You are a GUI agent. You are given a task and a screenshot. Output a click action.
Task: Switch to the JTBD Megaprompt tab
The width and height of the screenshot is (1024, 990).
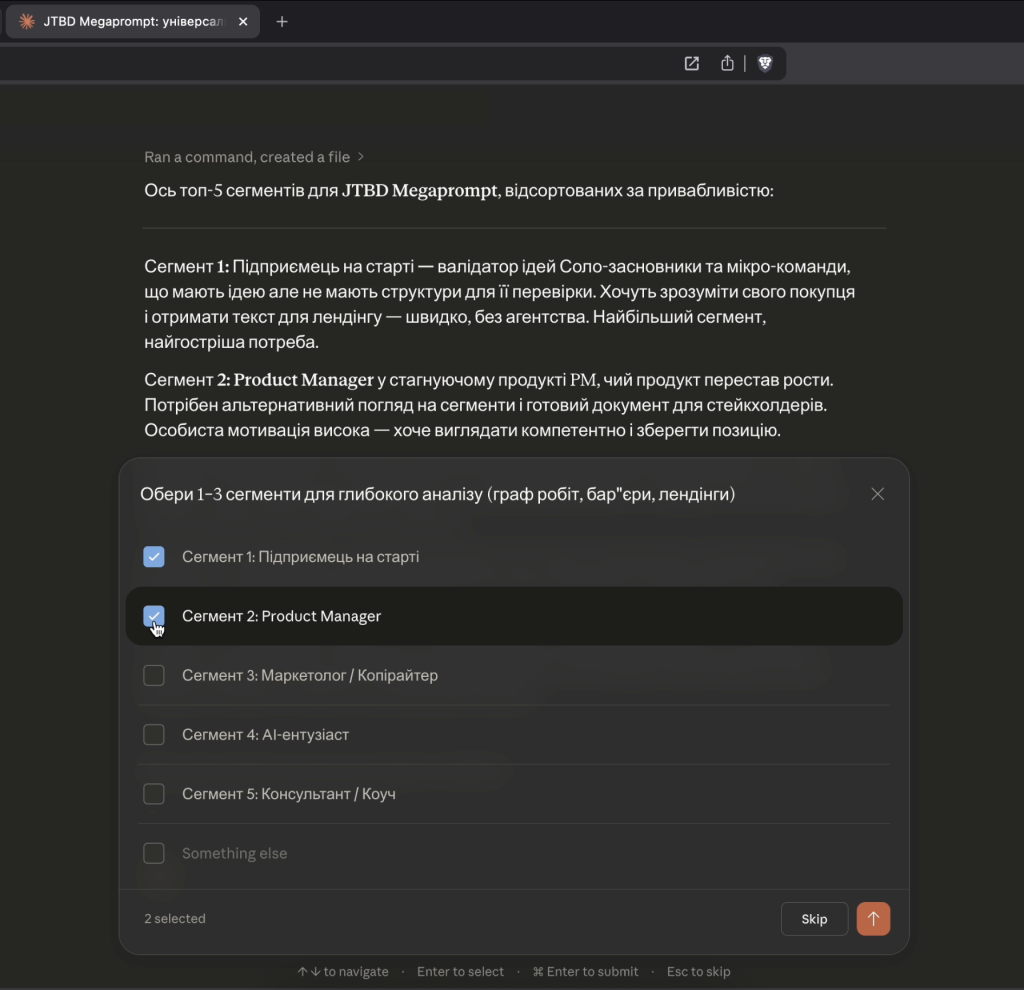coord(130,20)
